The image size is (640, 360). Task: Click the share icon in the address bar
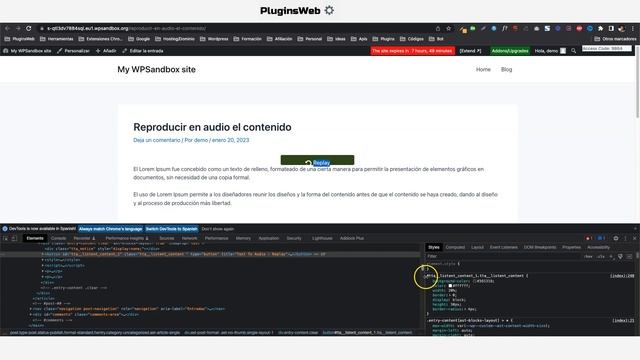pos(438,29)
